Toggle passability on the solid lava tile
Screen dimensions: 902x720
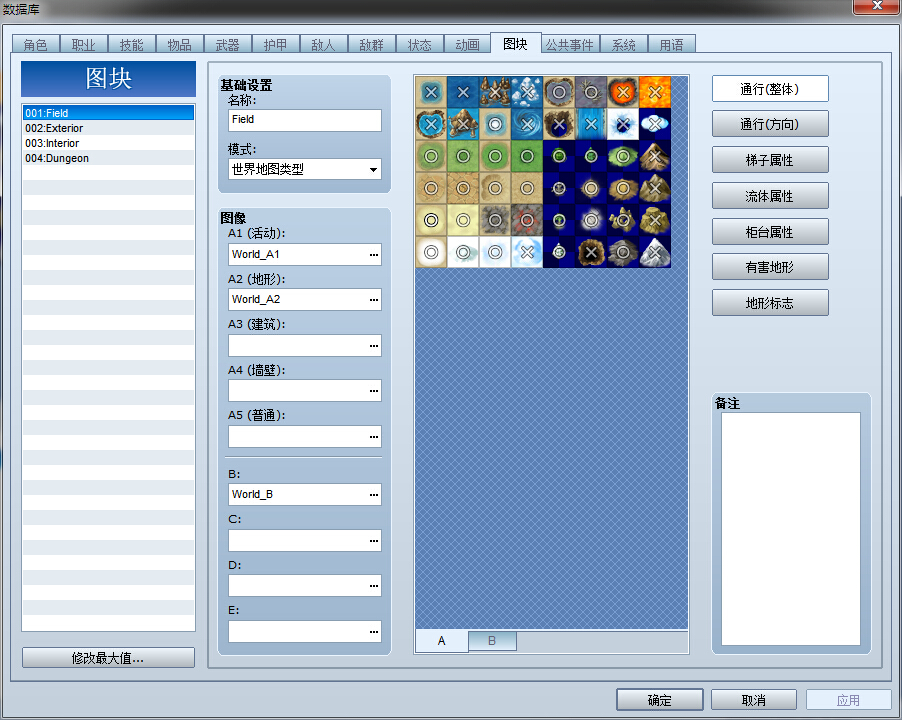point(655,92)
